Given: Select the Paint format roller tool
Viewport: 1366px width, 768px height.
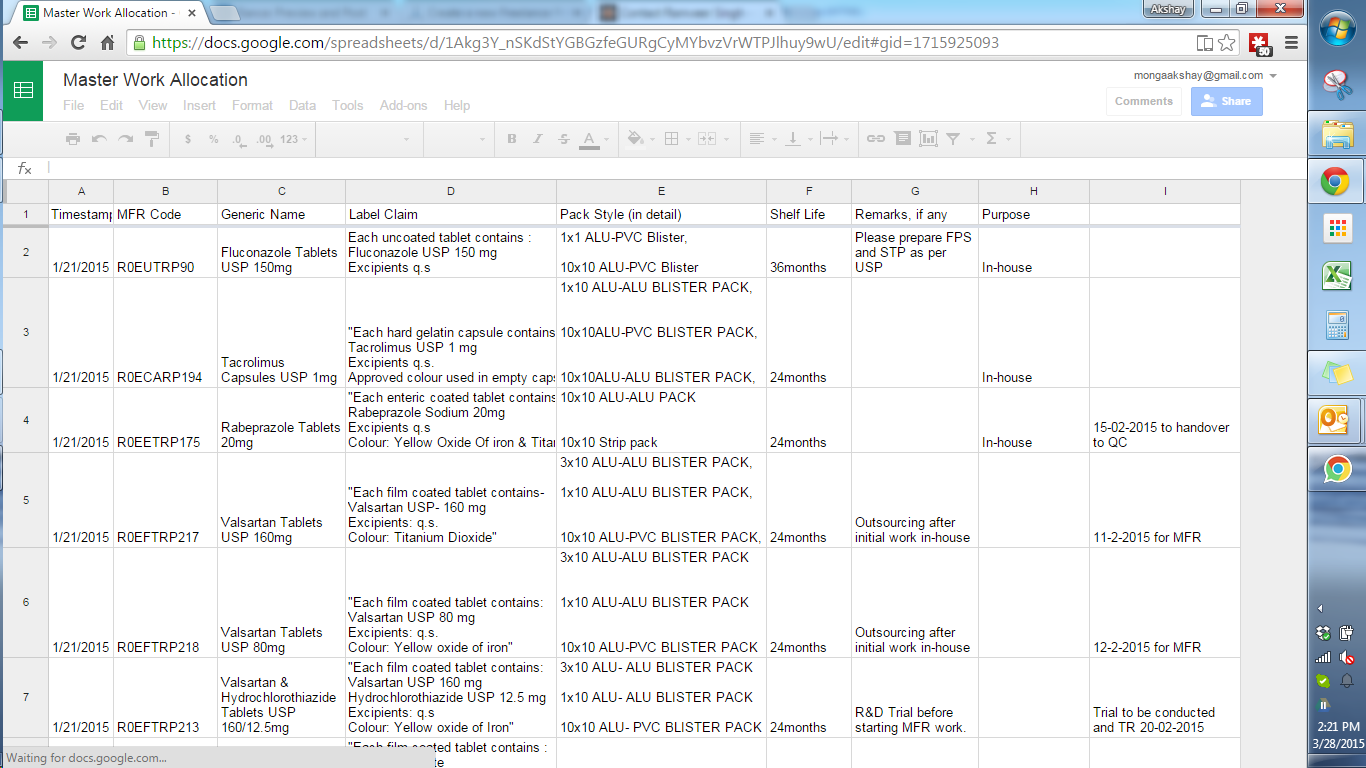Looking at the screenshot, I should pos(152,139).
